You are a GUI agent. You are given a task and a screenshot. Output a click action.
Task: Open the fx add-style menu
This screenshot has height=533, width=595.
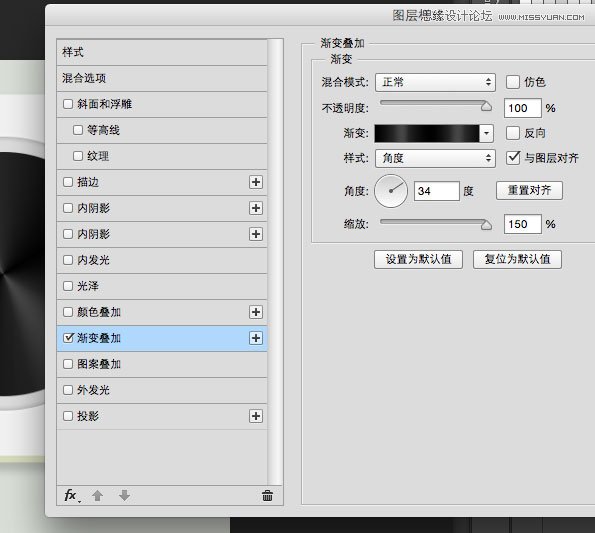tap(72, 495)
